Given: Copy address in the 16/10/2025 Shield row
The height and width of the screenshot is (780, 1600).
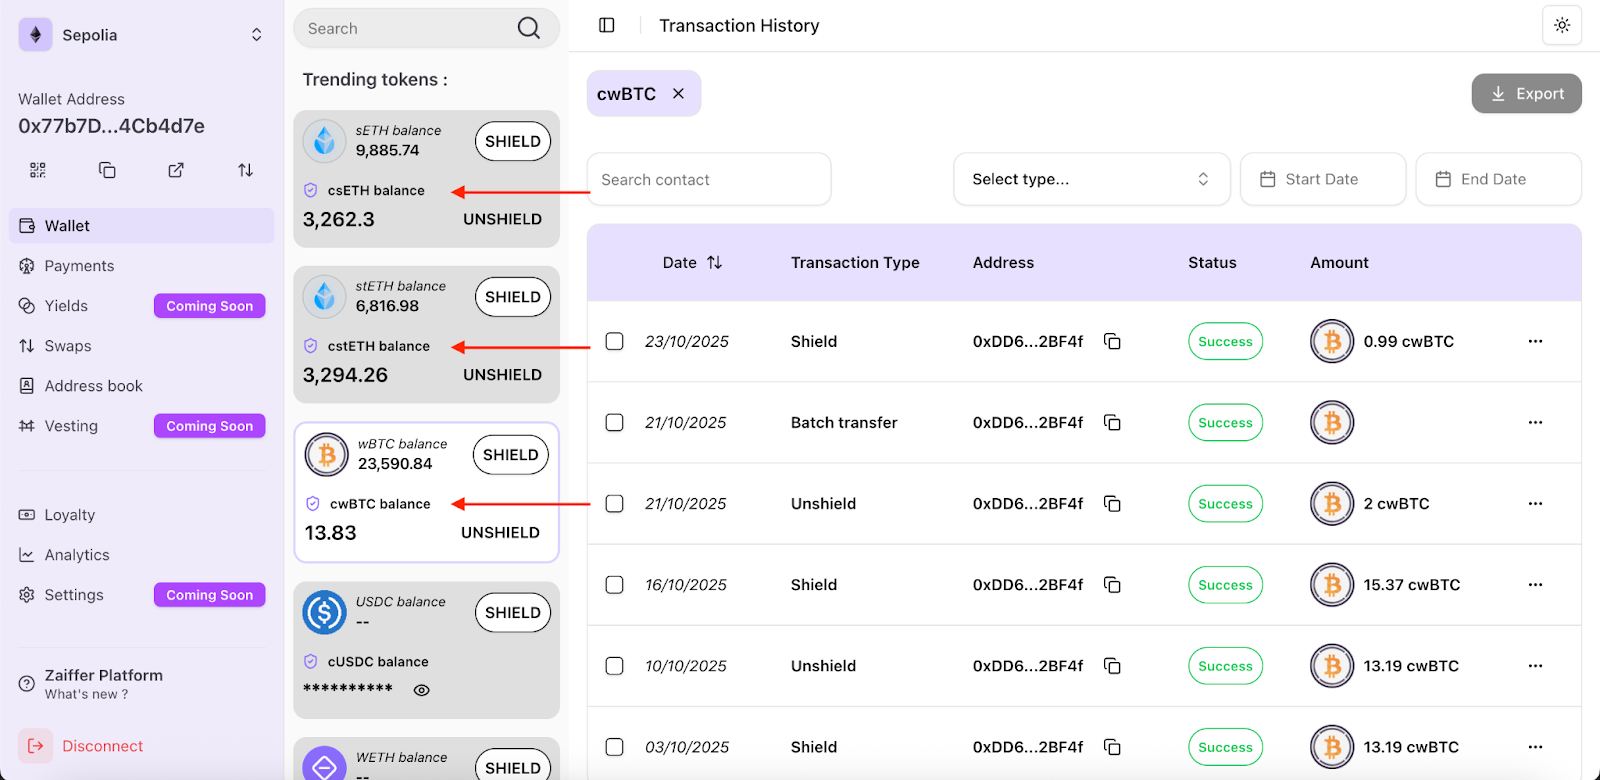Looking at the screenshot, I should pyautogui.click(x=1112, y=584).
